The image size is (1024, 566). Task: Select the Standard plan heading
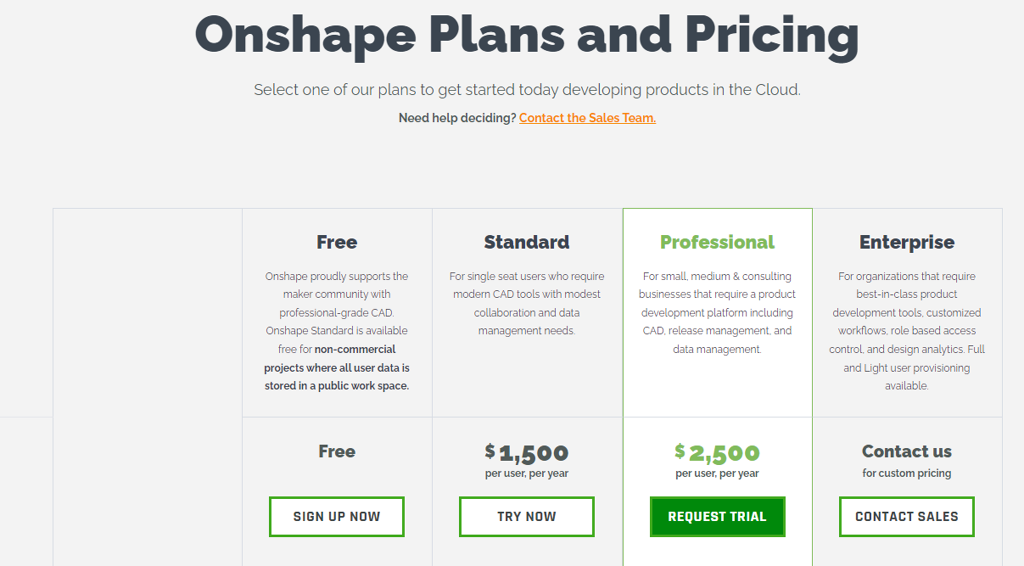point(526,242)
